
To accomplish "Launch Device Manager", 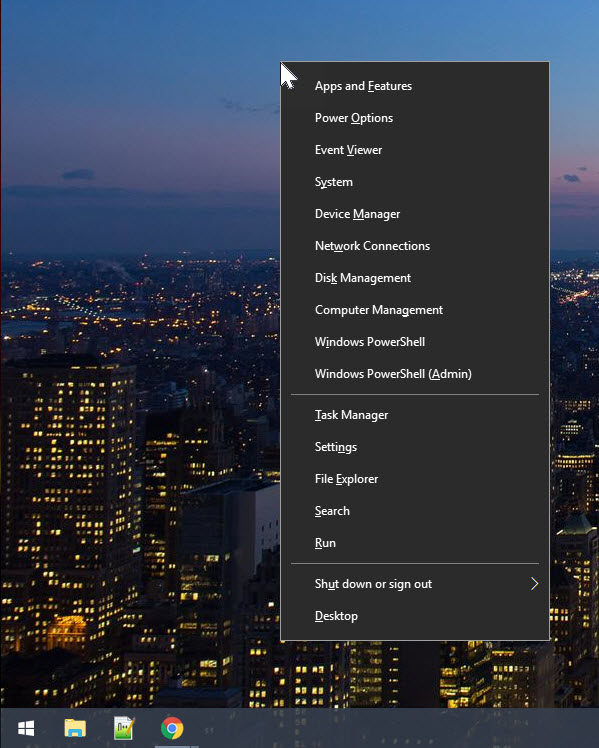I will click(415, 214).
